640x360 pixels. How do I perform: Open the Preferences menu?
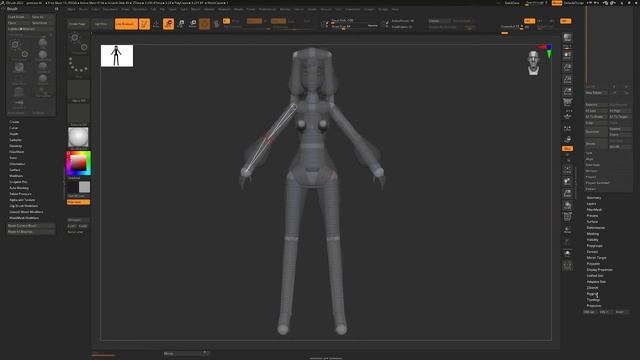tap(267, 9)
